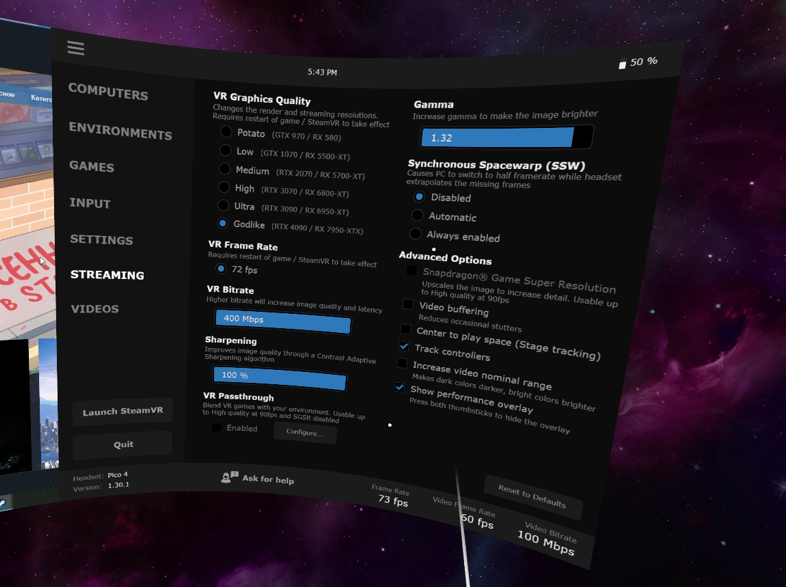The height and width of the screenshot is (587, 786).
Task: Set Synchronous Spacewarp to Always enabled
Action: (x=415, y=233)
